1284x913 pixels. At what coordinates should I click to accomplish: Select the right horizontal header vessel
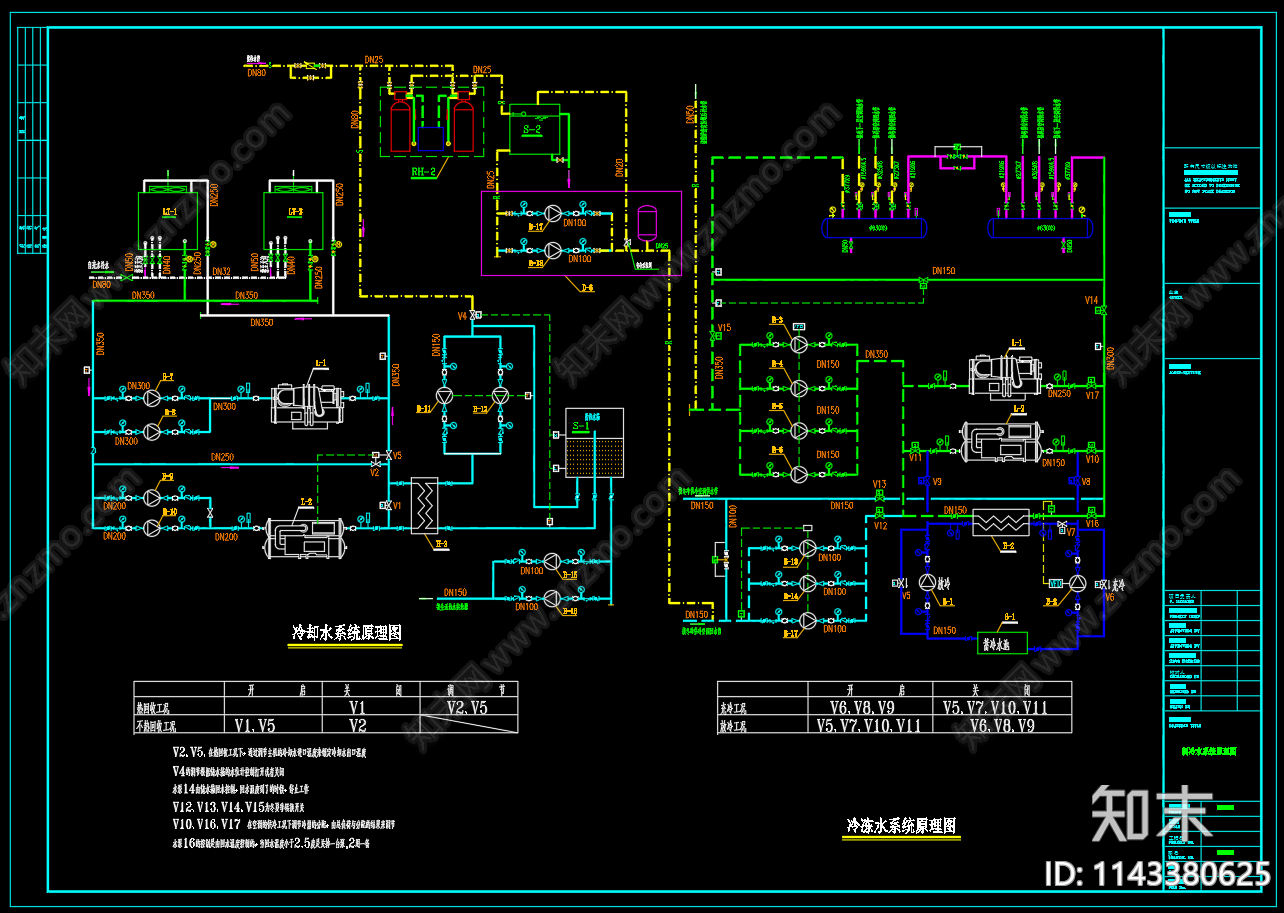1041,228
